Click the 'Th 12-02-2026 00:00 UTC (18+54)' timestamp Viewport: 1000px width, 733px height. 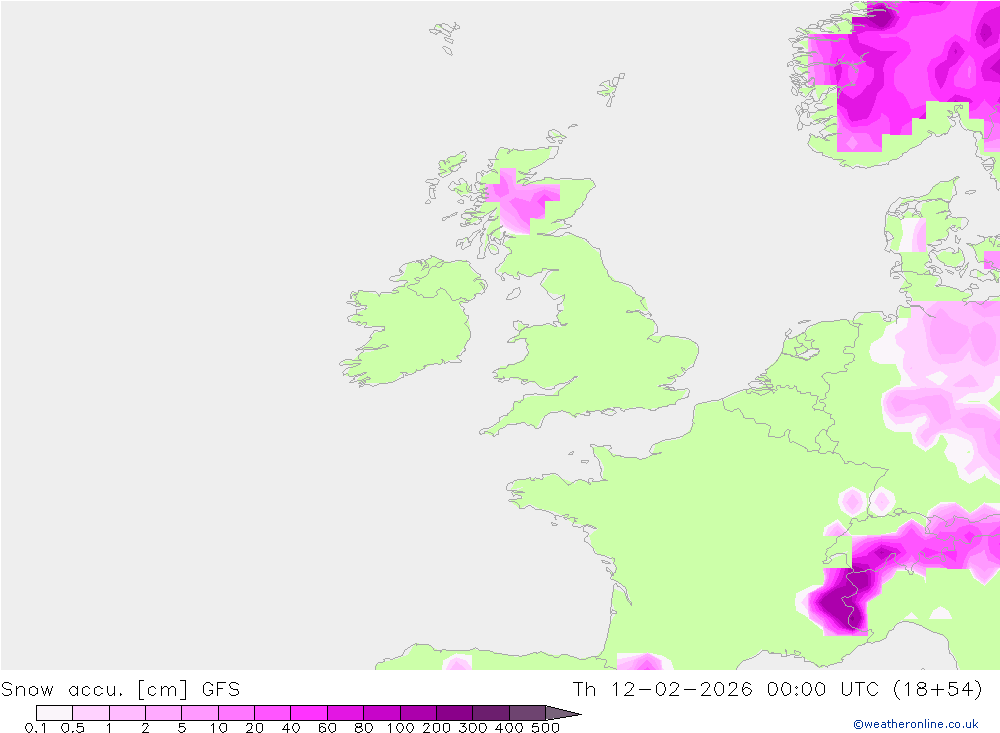[777, 690]
